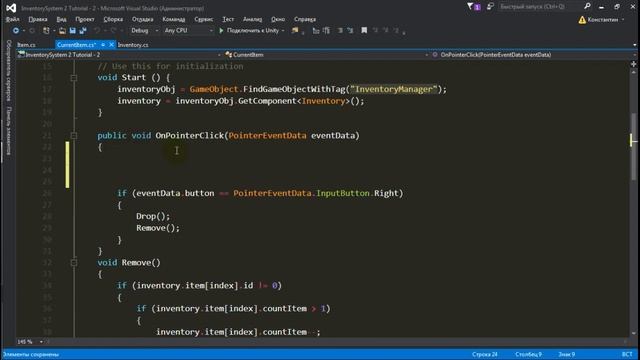Click the Navigate Backward arrow icon

(16, 31)
